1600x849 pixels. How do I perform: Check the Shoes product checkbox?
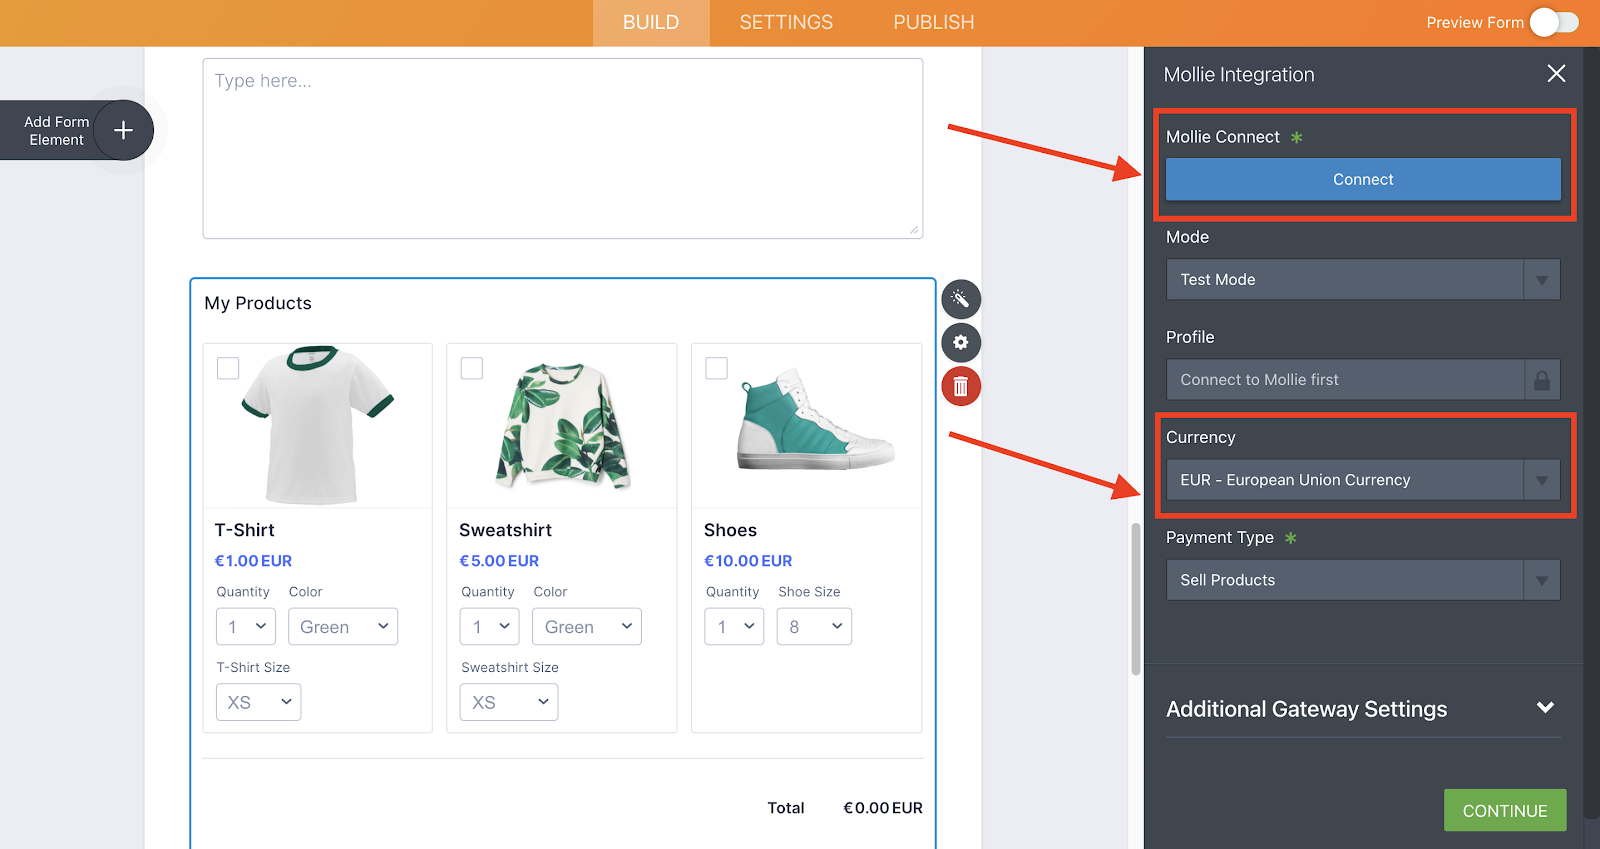717,368
